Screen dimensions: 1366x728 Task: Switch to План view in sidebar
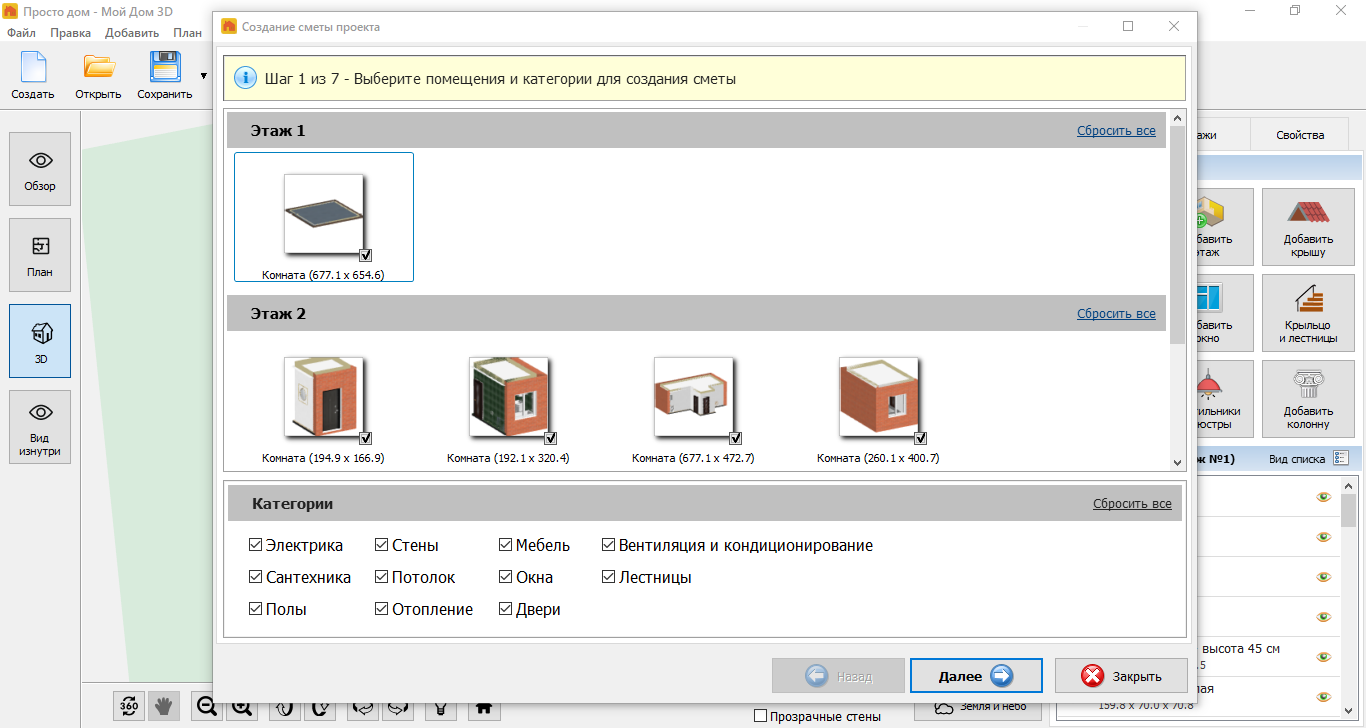coord(40,256)
